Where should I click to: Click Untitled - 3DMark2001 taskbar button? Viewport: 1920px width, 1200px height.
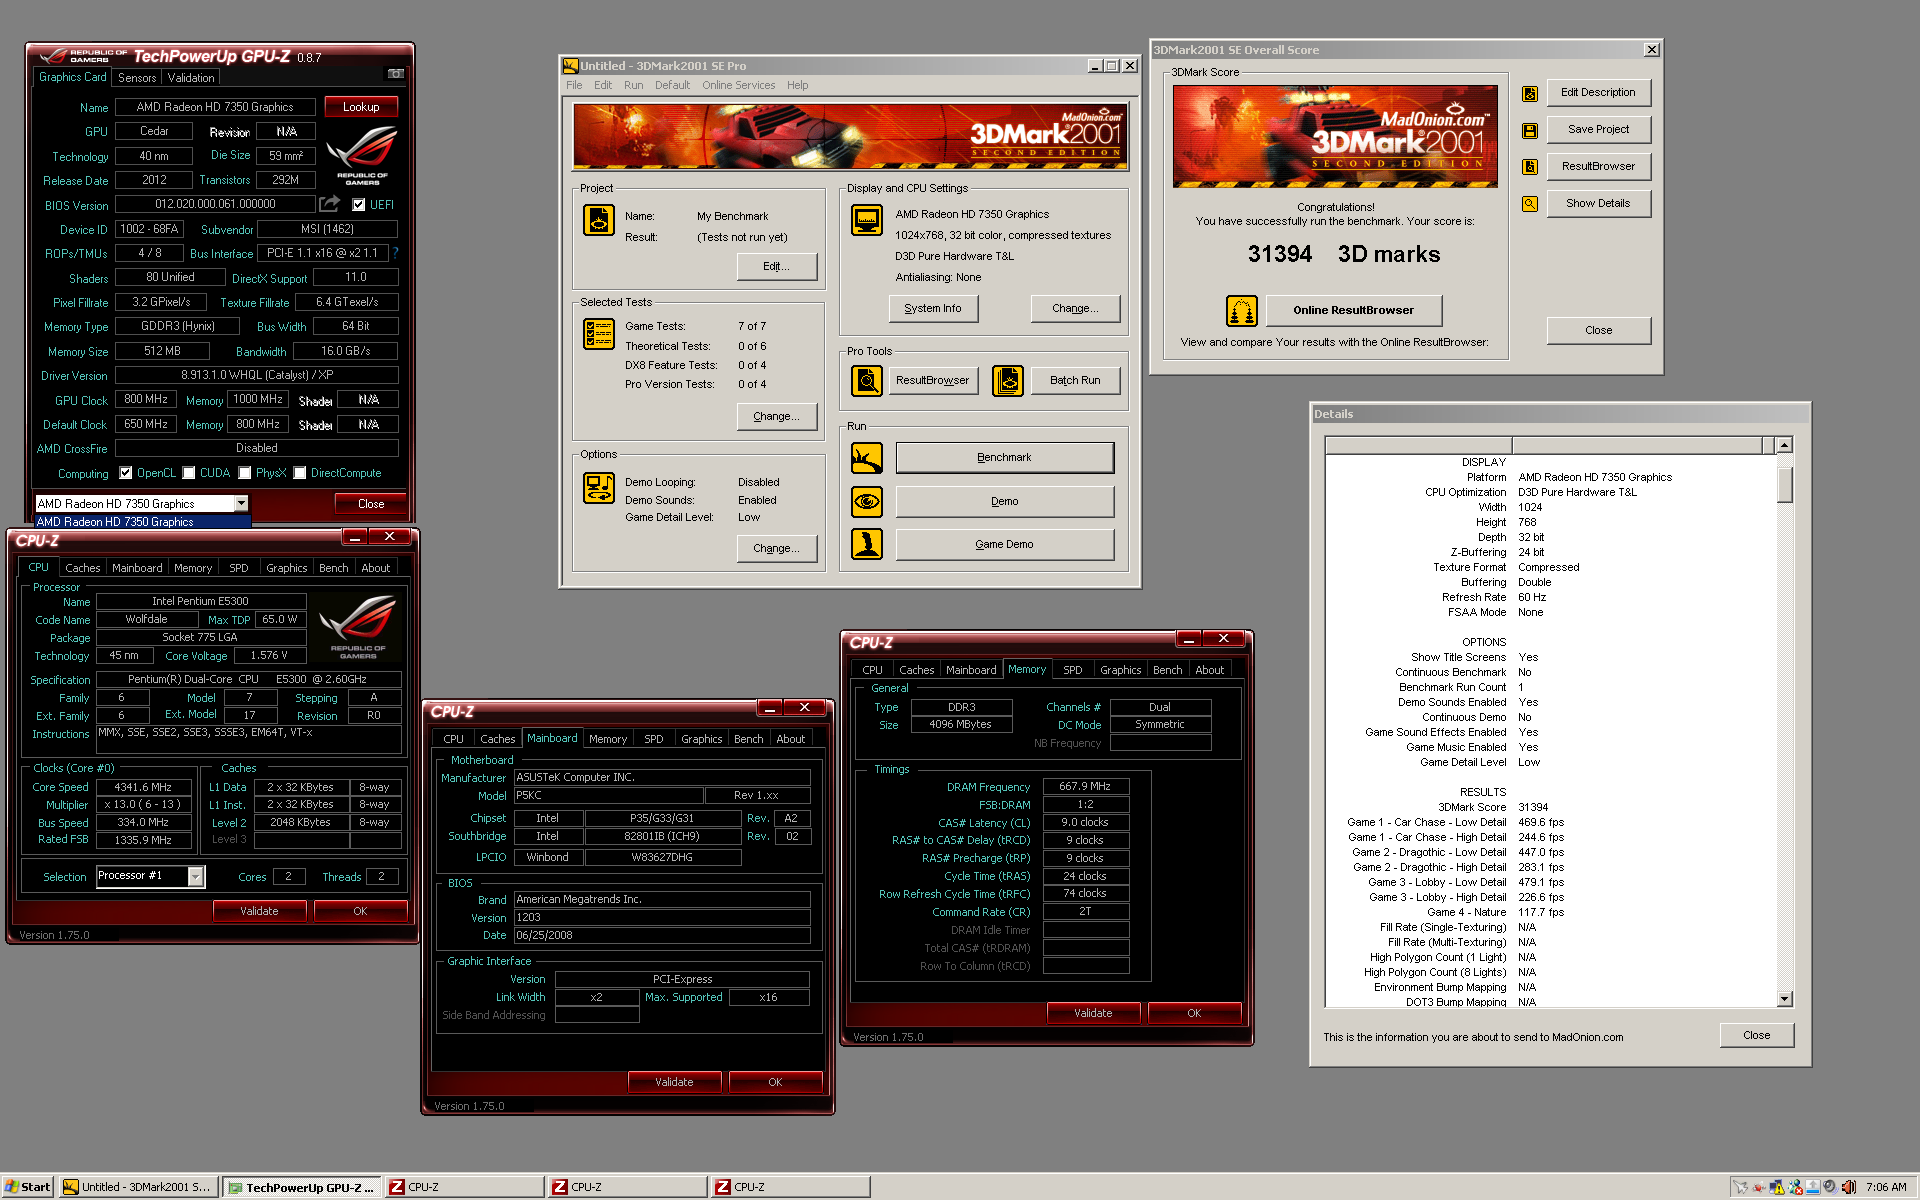(138, 1187)
